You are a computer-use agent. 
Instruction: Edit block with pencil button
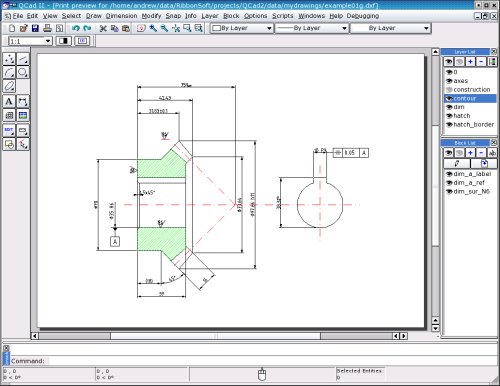(457, 163)
